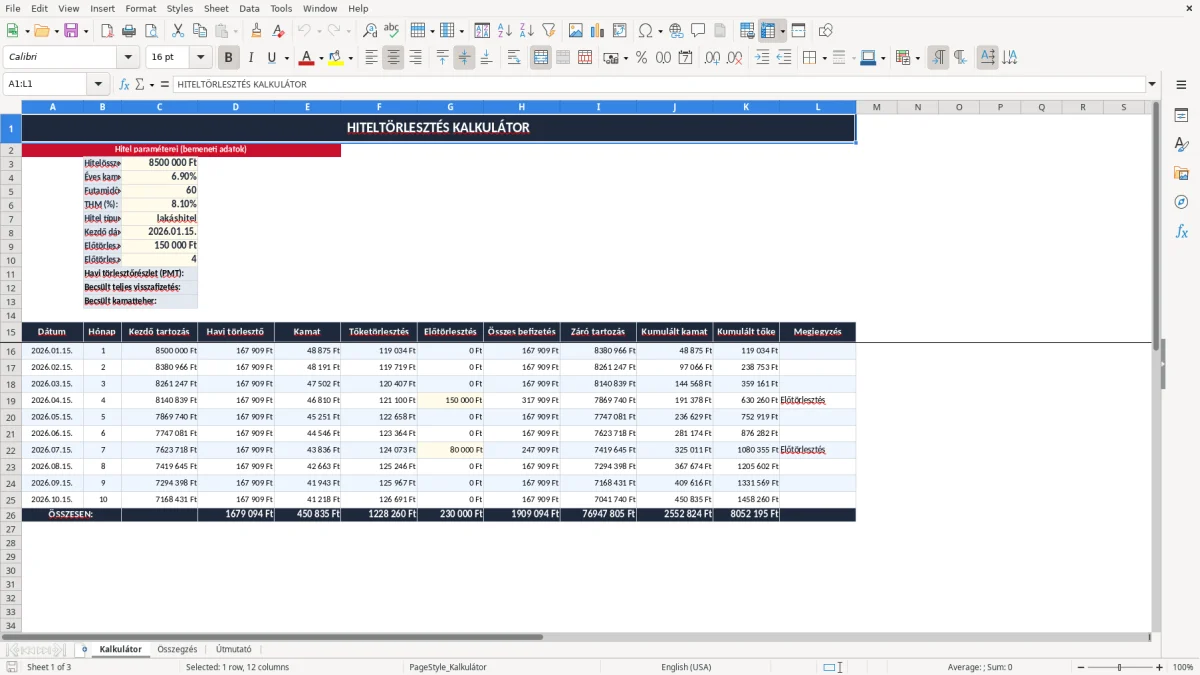Toggle Merge and Center Cells
The image size is (1200, 675).
[541, 58]
